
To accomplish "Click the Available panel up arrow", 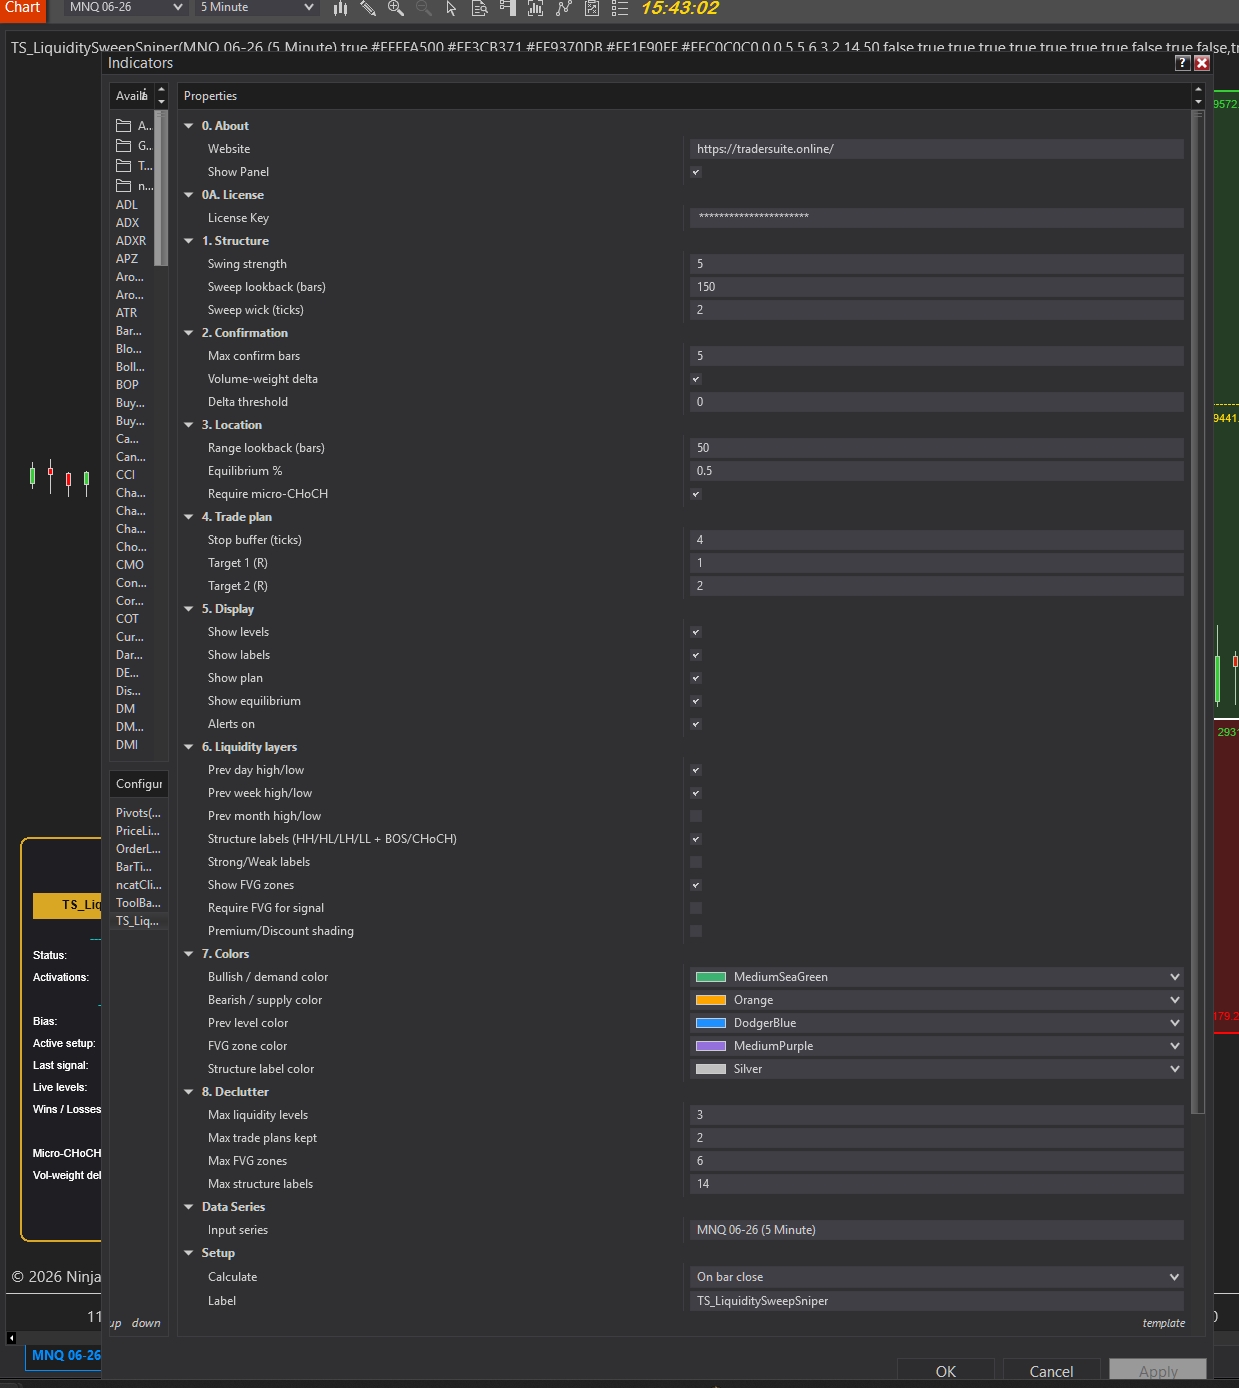I will 161,90.
